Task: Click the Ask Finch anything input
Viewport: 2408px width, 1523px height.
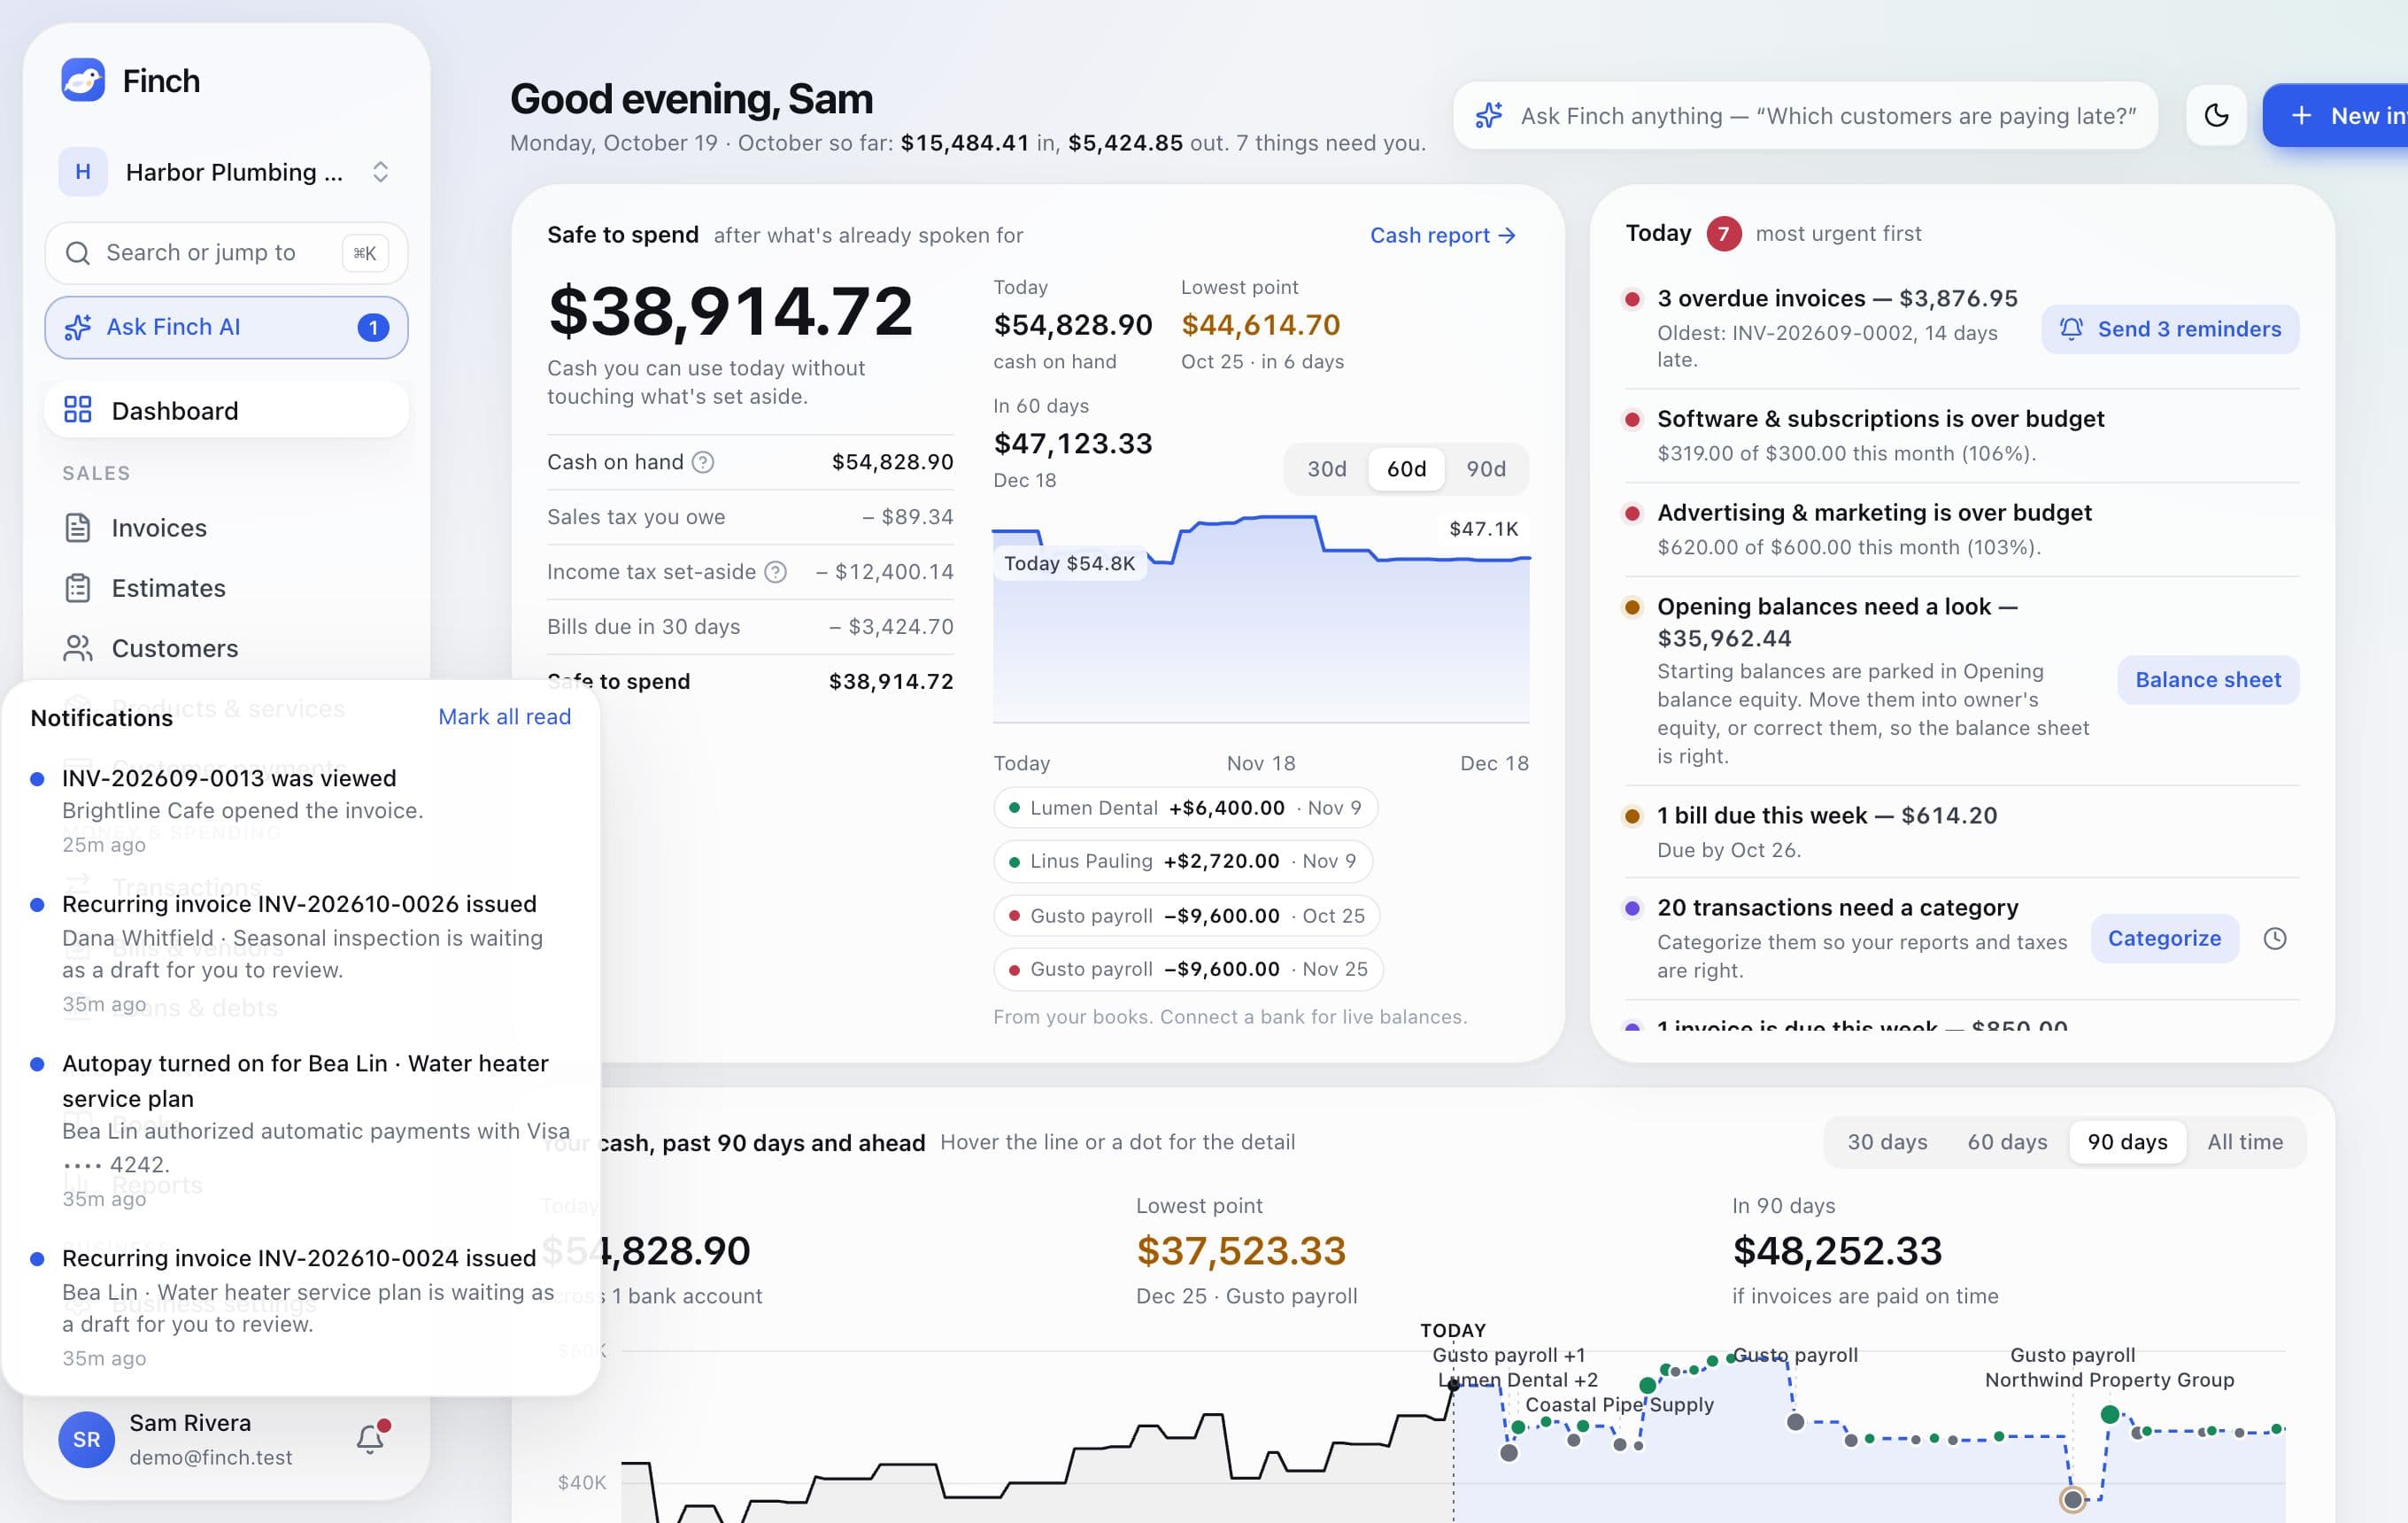Action: coord(1805,116)
